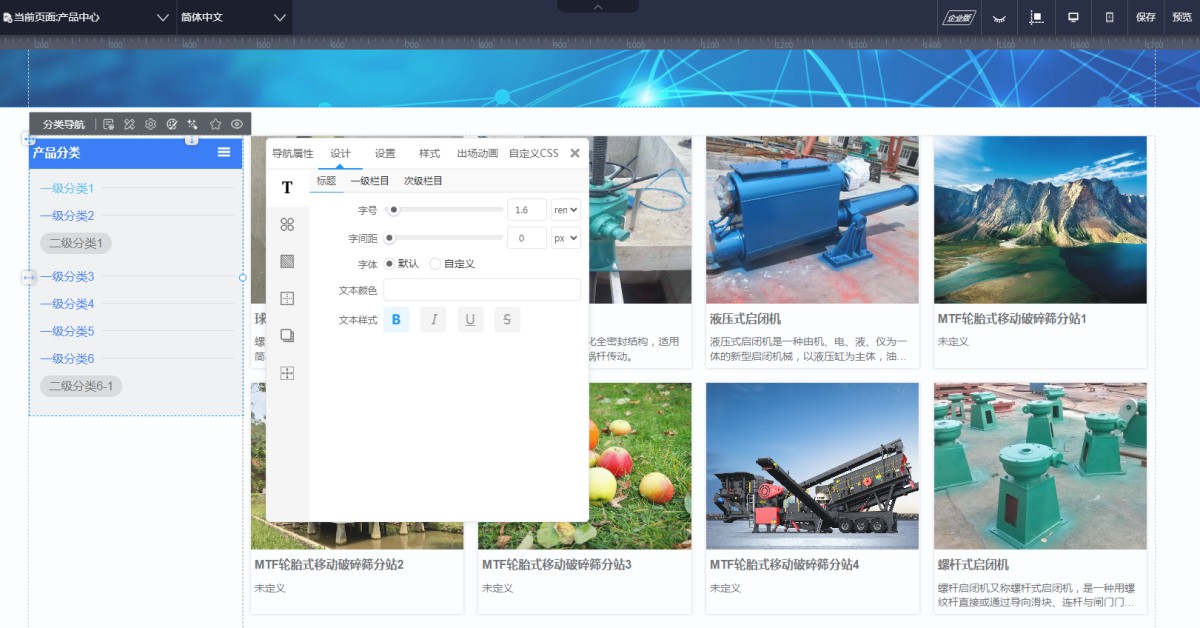Switch to mobile device view icon
1200x628 pixels.
tap(1109, 17)
